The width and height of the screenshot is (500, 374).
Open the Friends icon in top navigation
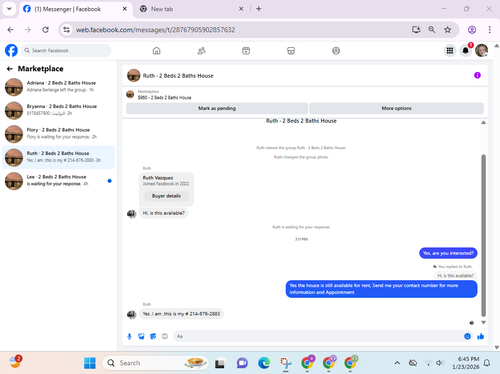[201, 51]
